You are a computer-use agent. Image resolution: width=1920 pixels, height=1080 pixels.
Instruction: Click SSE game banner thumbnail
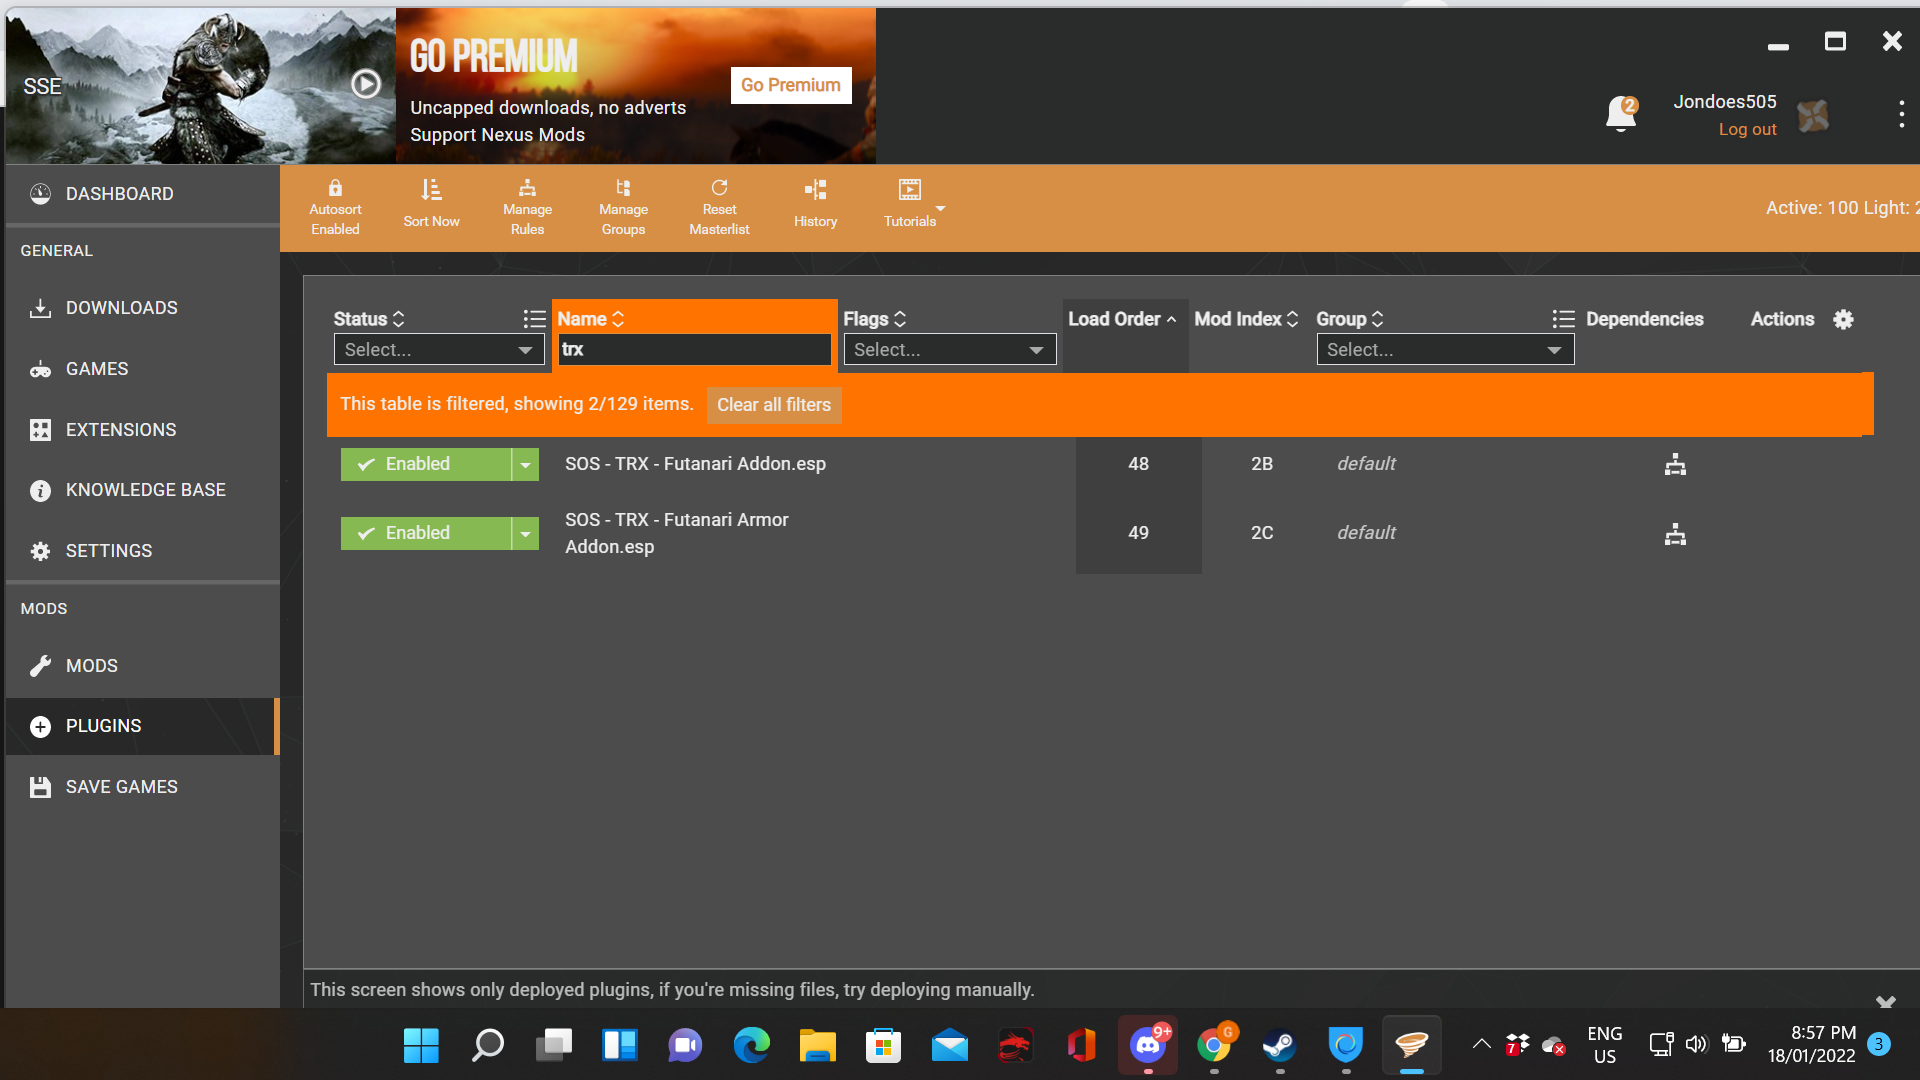[200, 86]
